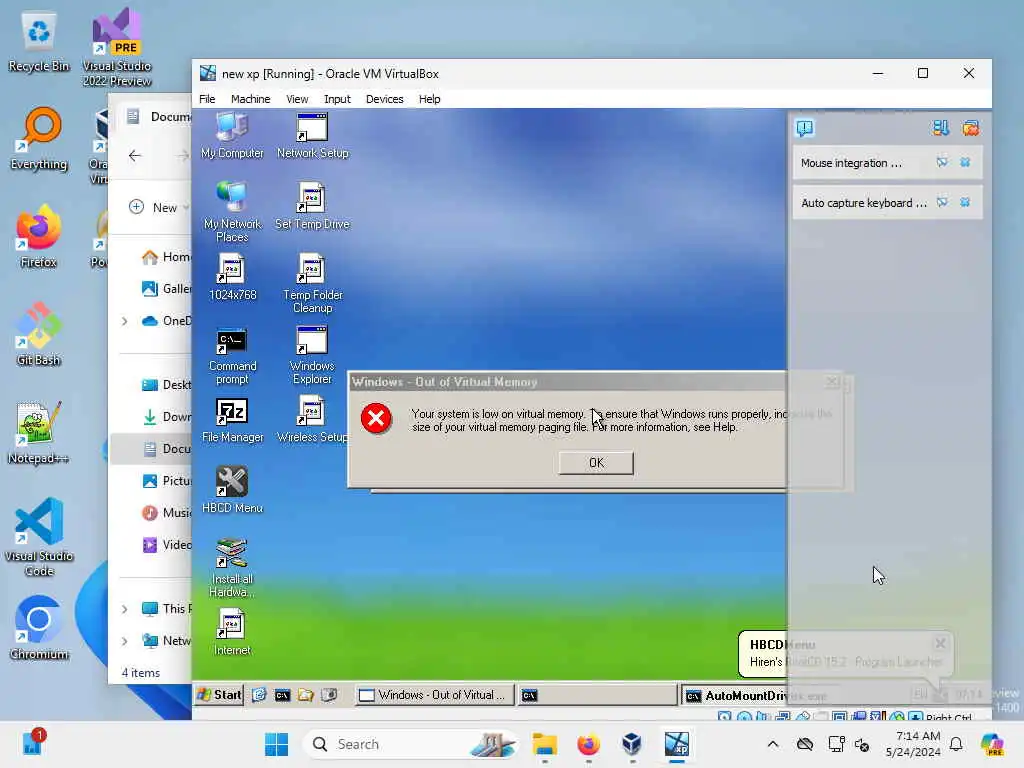
Task: Expand the This PC node in File Explorer
Action: 124,609
